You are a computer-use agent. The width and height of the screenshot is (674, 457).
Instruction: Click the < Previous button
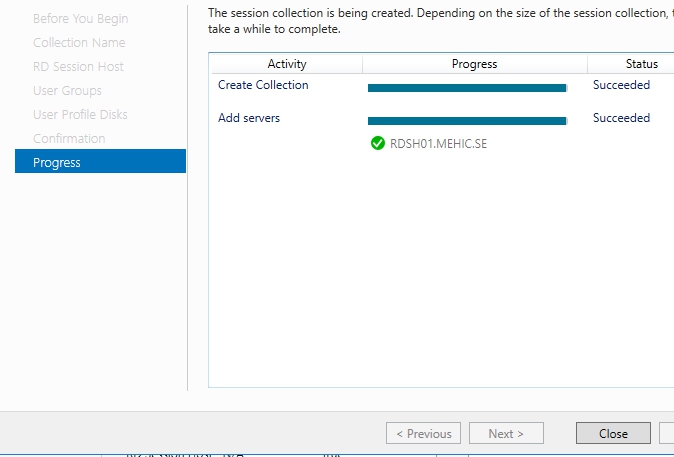[423, 433]
